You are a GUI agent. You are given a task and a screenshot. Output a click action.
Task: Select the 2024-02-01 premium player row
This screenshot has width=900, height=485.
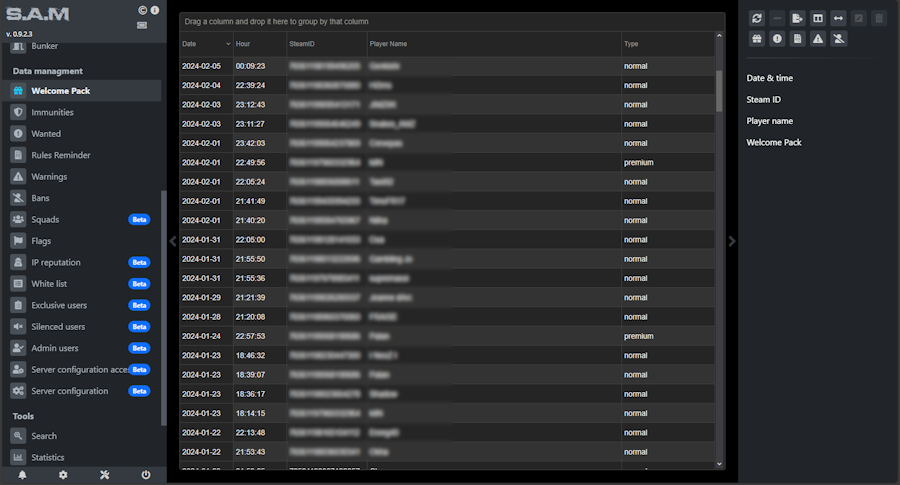[x=450, y=162]
